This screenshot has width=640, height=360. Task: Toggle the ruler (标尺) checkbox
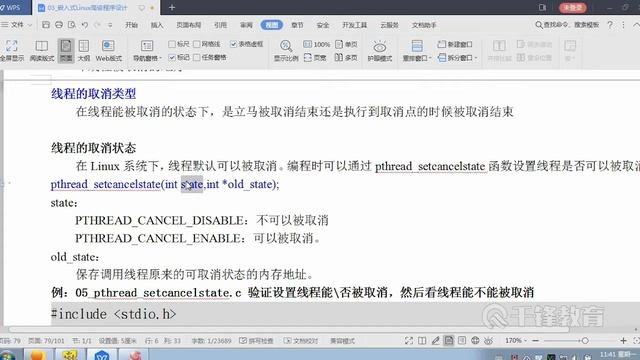click(x=172, y=44)
